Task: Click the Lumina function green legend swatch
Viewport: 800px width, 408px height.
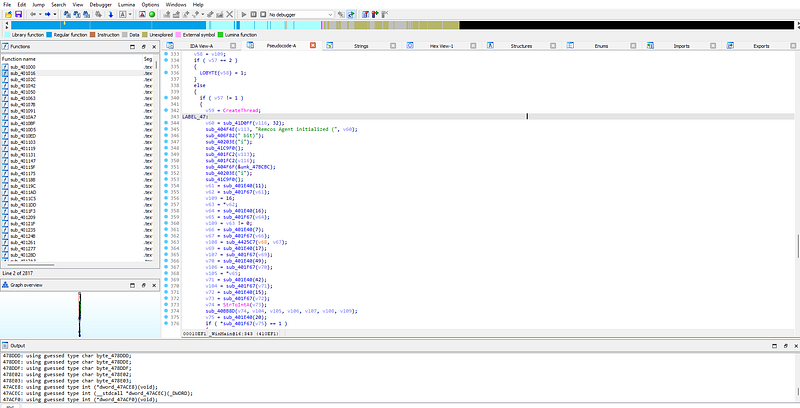Action: coord(220,35)
